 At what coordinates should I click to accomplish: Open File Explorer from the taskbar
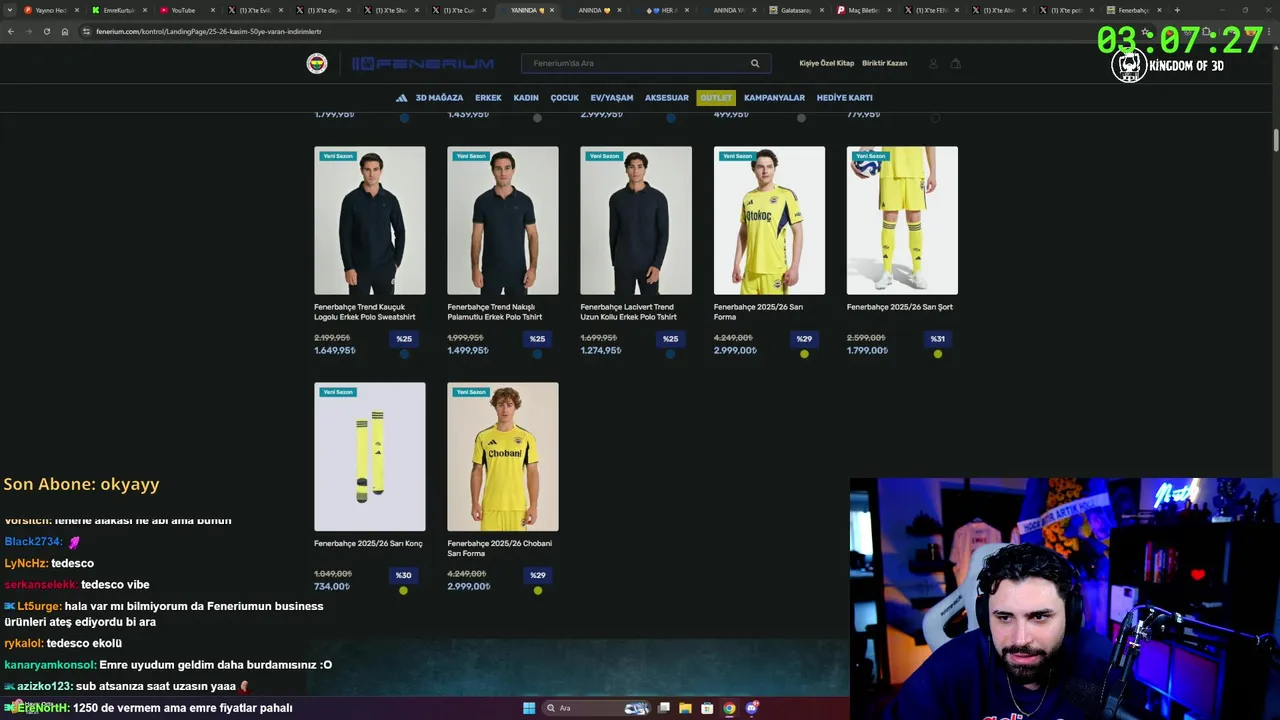(685, 708)
